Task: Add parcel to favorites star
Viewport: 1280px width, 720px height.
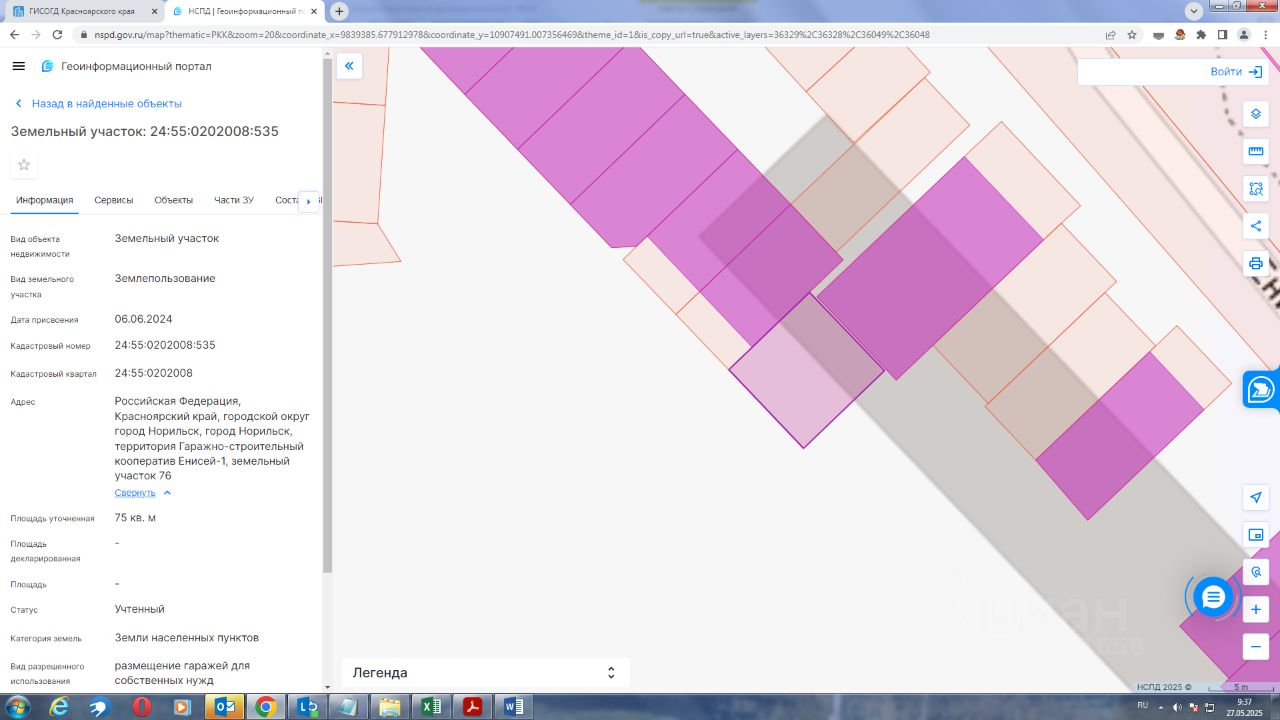Action: pyautogui.click(x=24, y=165)
